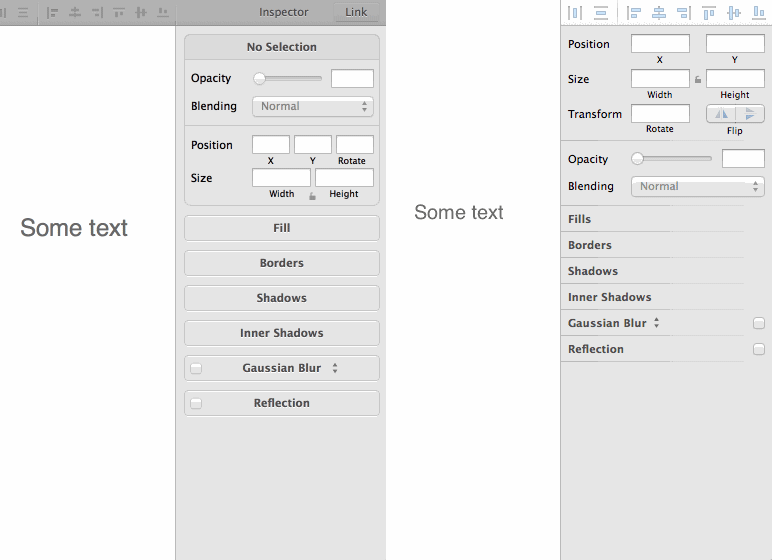The height and width of the screenshot is (560, 772).
Task: Click the Opacity slider in left panel
Action: point(288,78)
